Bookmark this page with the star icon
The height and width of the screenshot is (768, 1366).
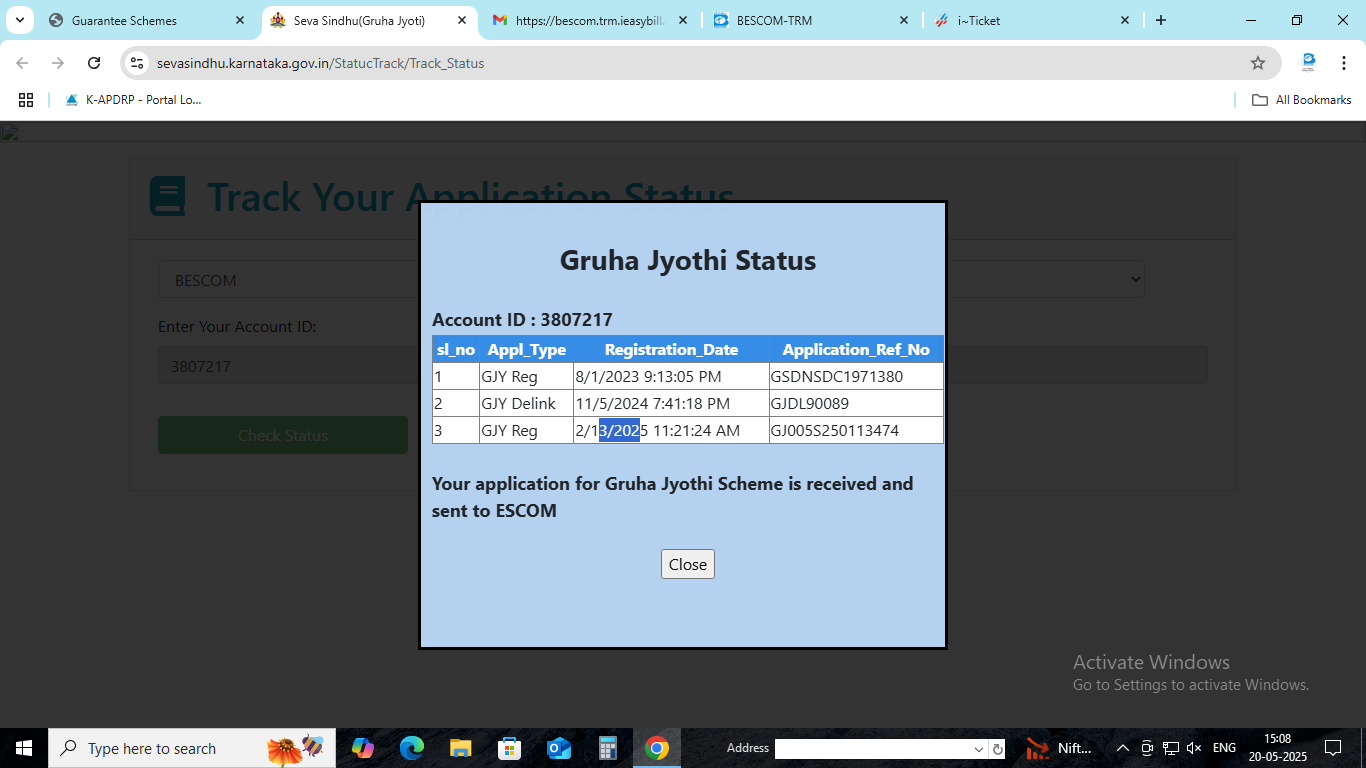pyautogui.click(x=1258, y=63)
